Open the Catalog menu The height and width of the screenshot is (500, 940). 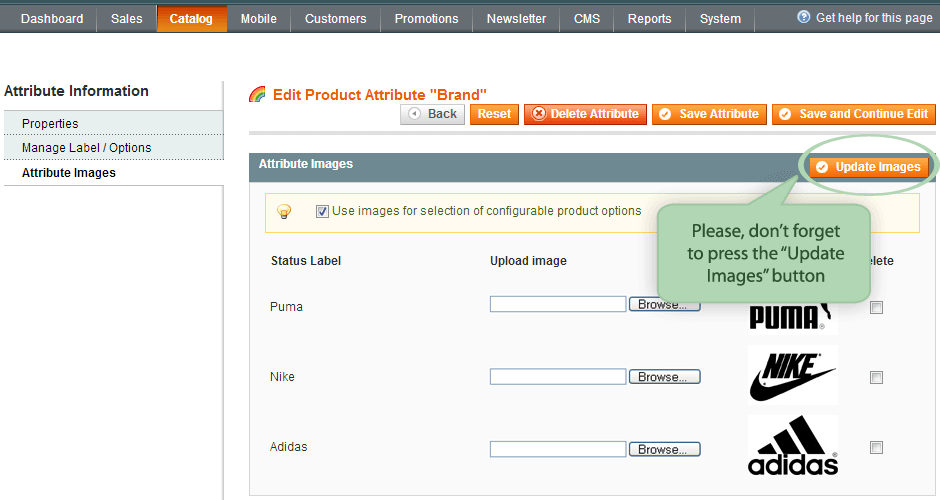[x=191, y=19]
